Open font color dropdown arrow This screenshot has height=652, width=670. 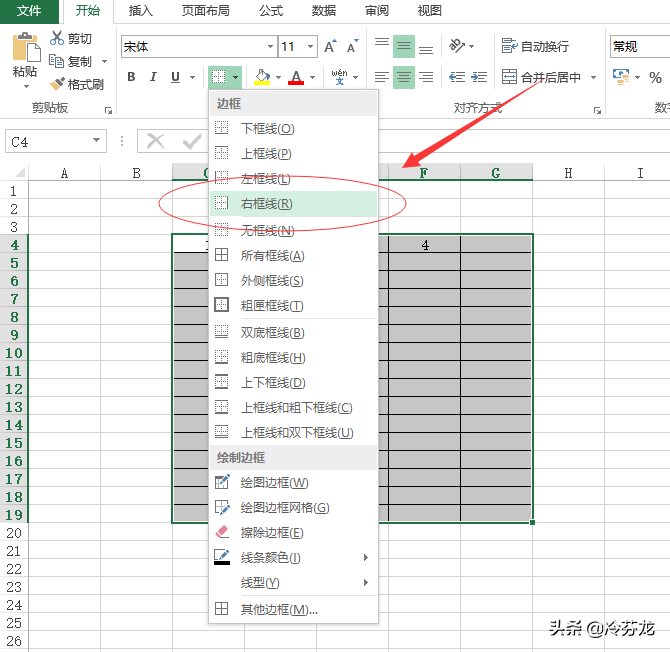[312, 77]
